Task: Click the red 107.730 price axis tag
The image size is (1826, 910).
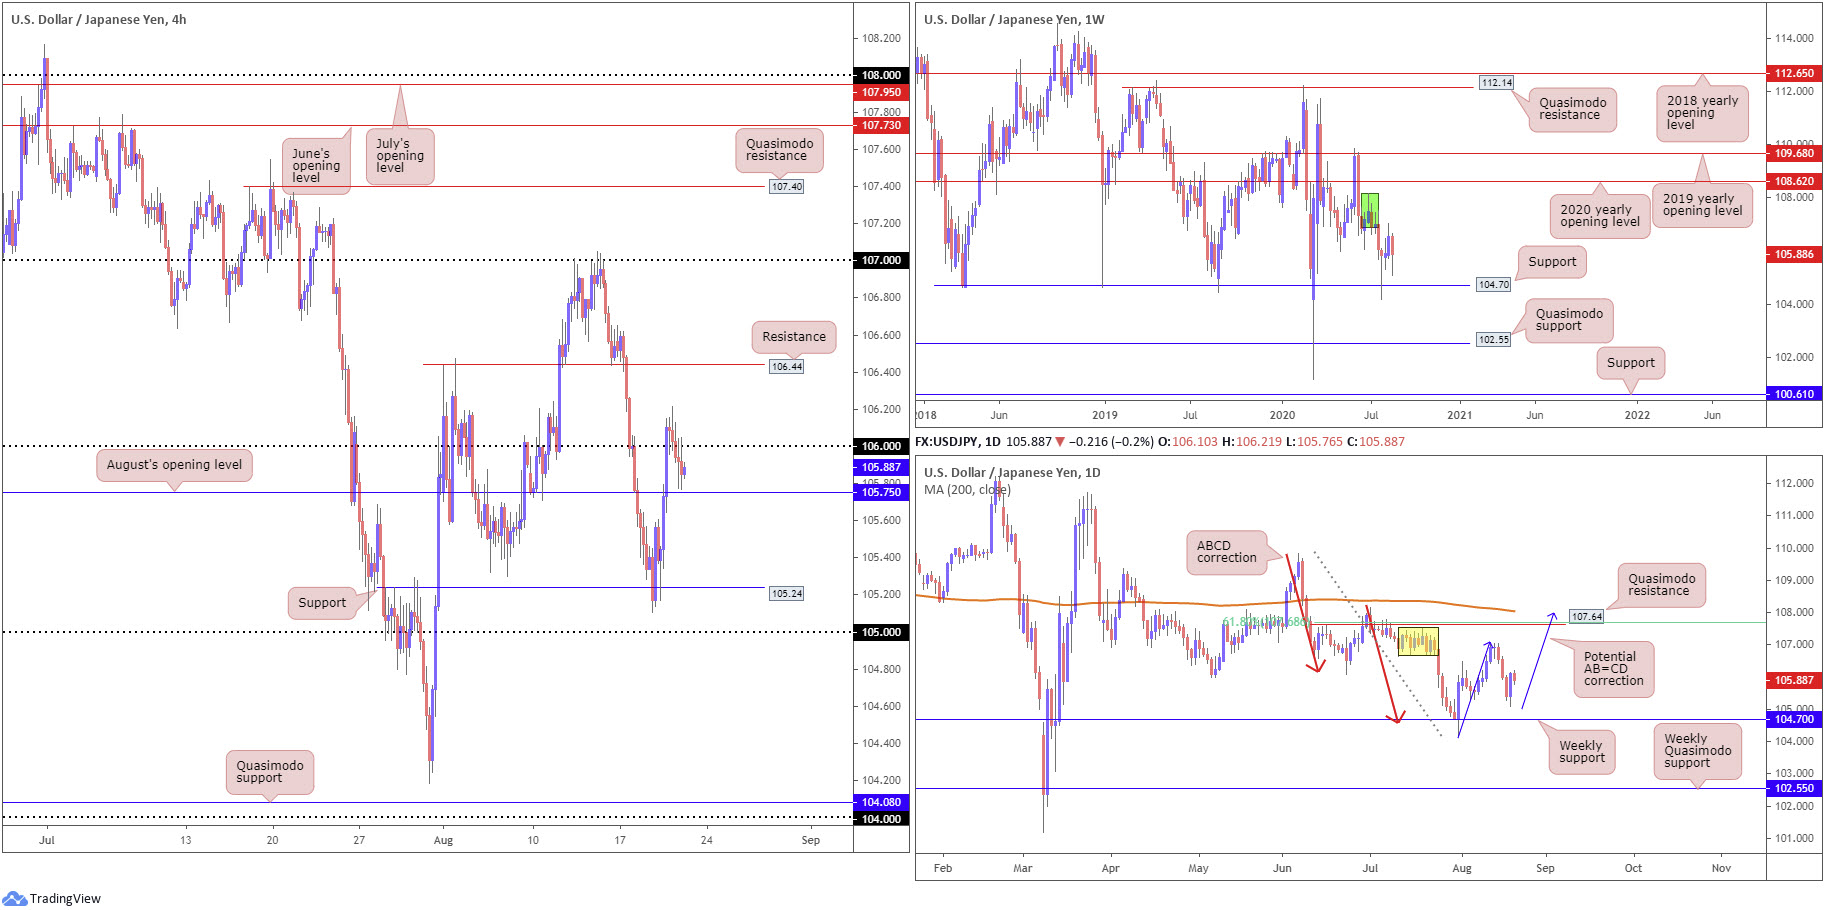Action: click(880, 125)
